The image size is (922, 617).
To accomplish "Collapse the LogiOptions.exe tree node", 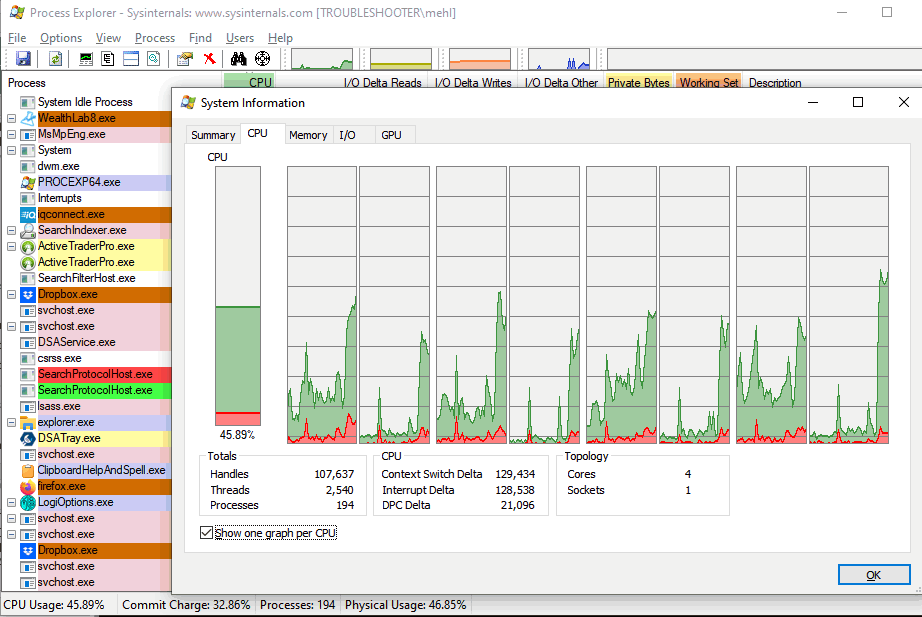I will pos(11,502).
